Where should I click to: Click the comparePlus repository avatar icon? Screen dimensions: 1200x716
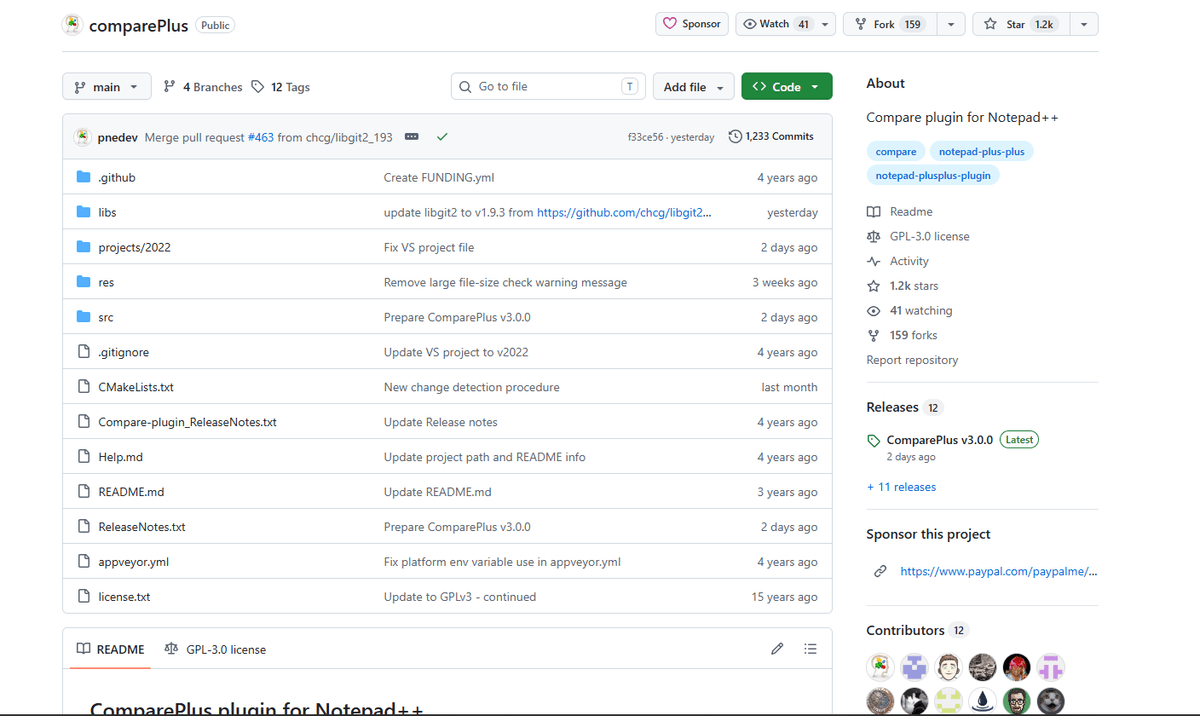(x=72, y=25)
